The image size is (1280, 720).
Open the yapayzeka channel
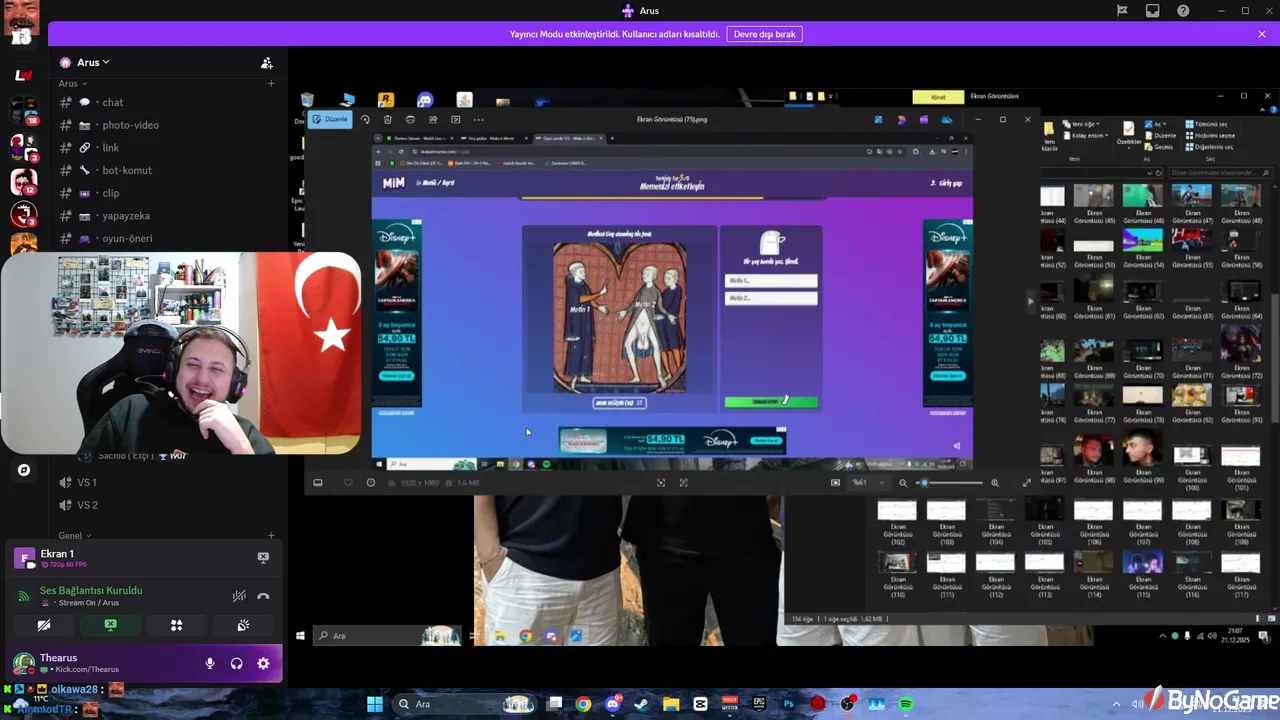point(167,216)
